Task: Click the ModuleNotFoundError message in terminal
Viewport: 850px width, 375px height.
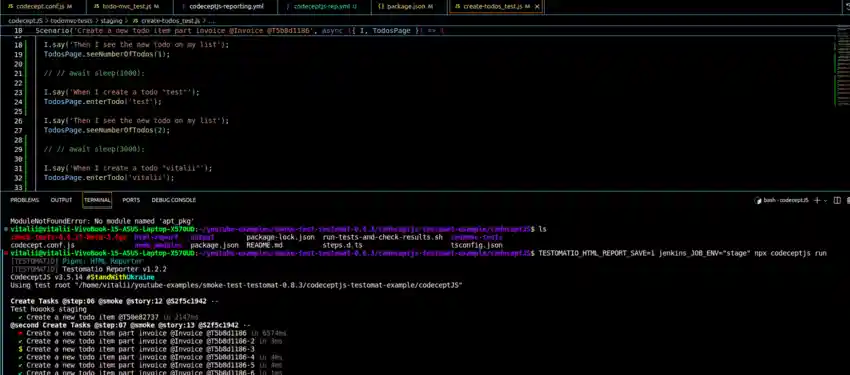Action: click(x=102, y=221)
